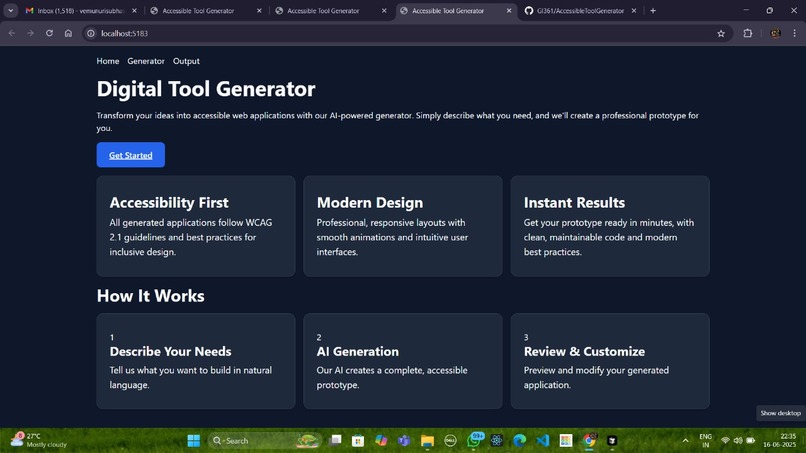Open WhatsApp with the 99+ badge
806x453 pixels.
click(474, 440)
